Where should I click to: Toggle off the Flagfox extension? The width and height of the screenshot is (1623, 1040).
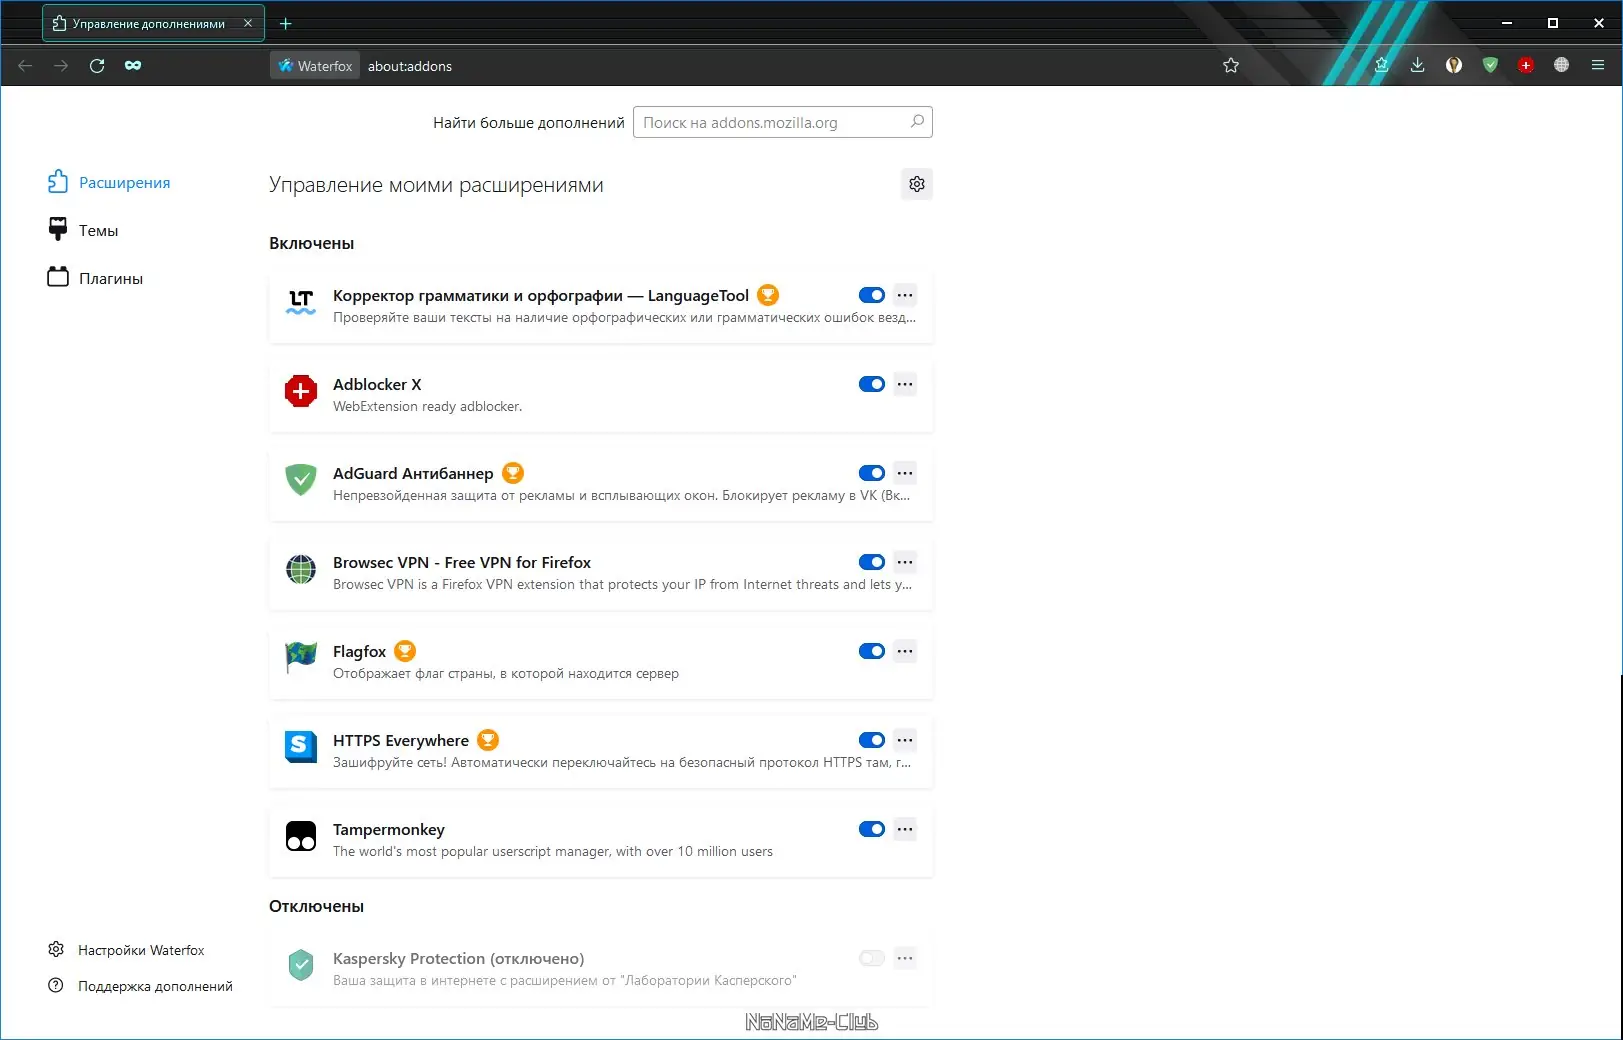872,651
